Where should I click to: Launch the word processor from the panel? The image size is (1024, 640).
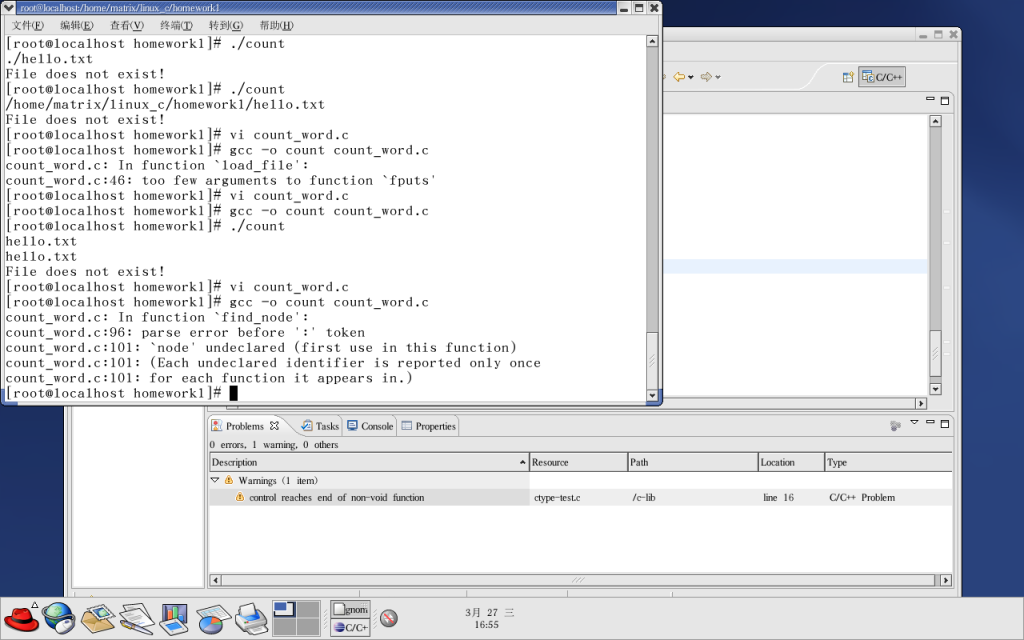[x=135, y=619]
